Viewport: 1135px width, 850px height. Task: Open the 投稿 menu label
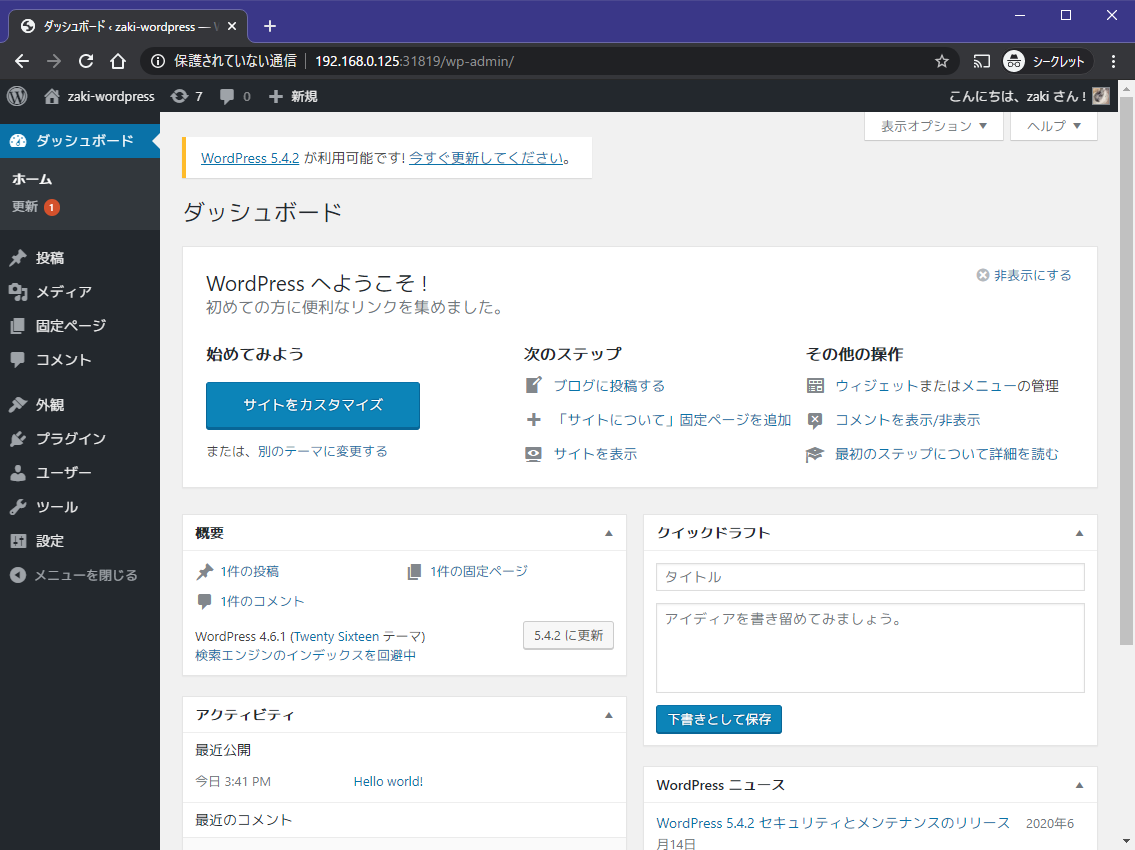[50, 258]
